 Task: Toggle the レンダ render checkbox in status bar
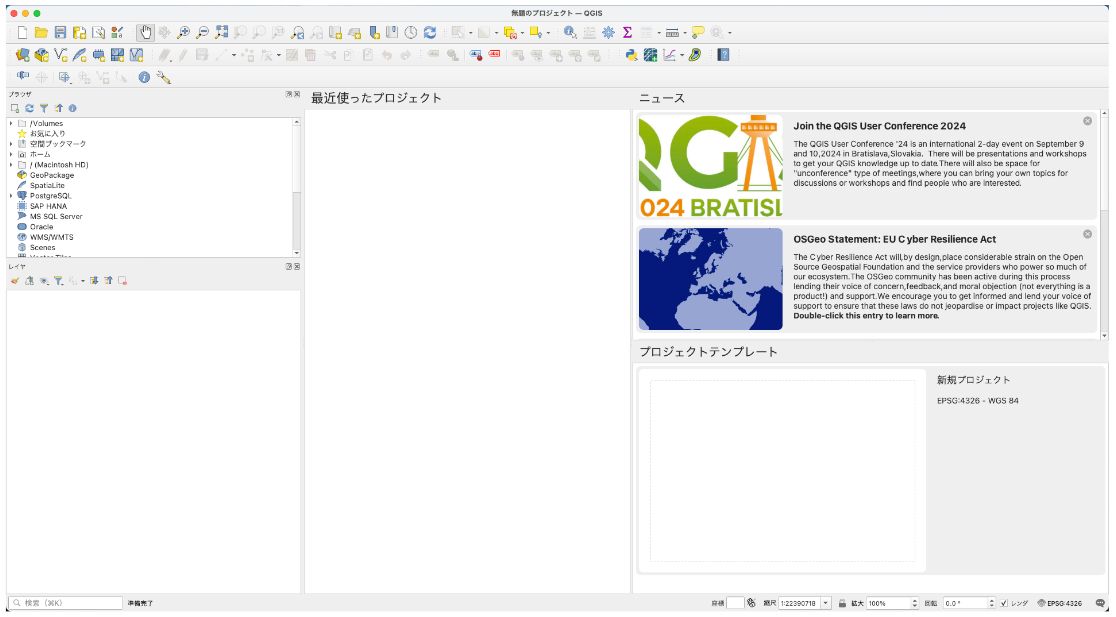click(1004, 603)
